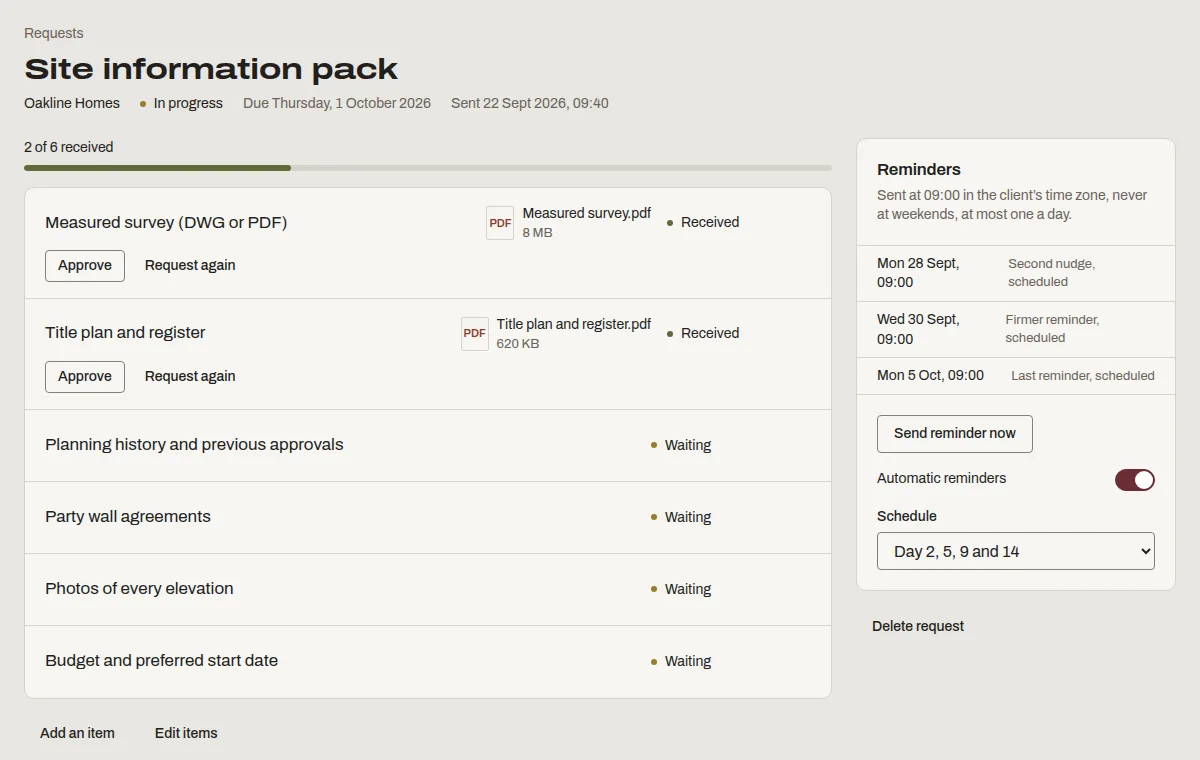This screenshot has height=760, width=1200.
Task: Select the Party wall agreements row
Action: pyautogui.click(x=428, y=517)
